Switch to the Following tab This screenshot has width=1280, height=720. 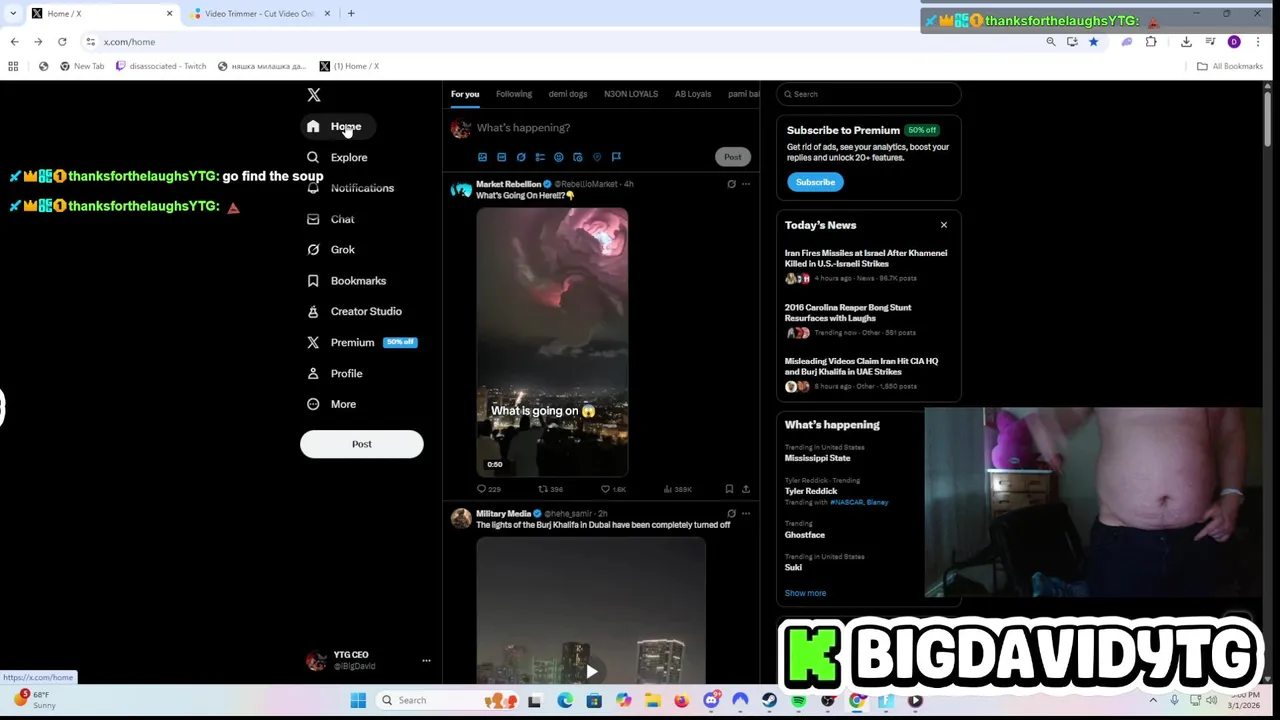[x=514, y=94]
